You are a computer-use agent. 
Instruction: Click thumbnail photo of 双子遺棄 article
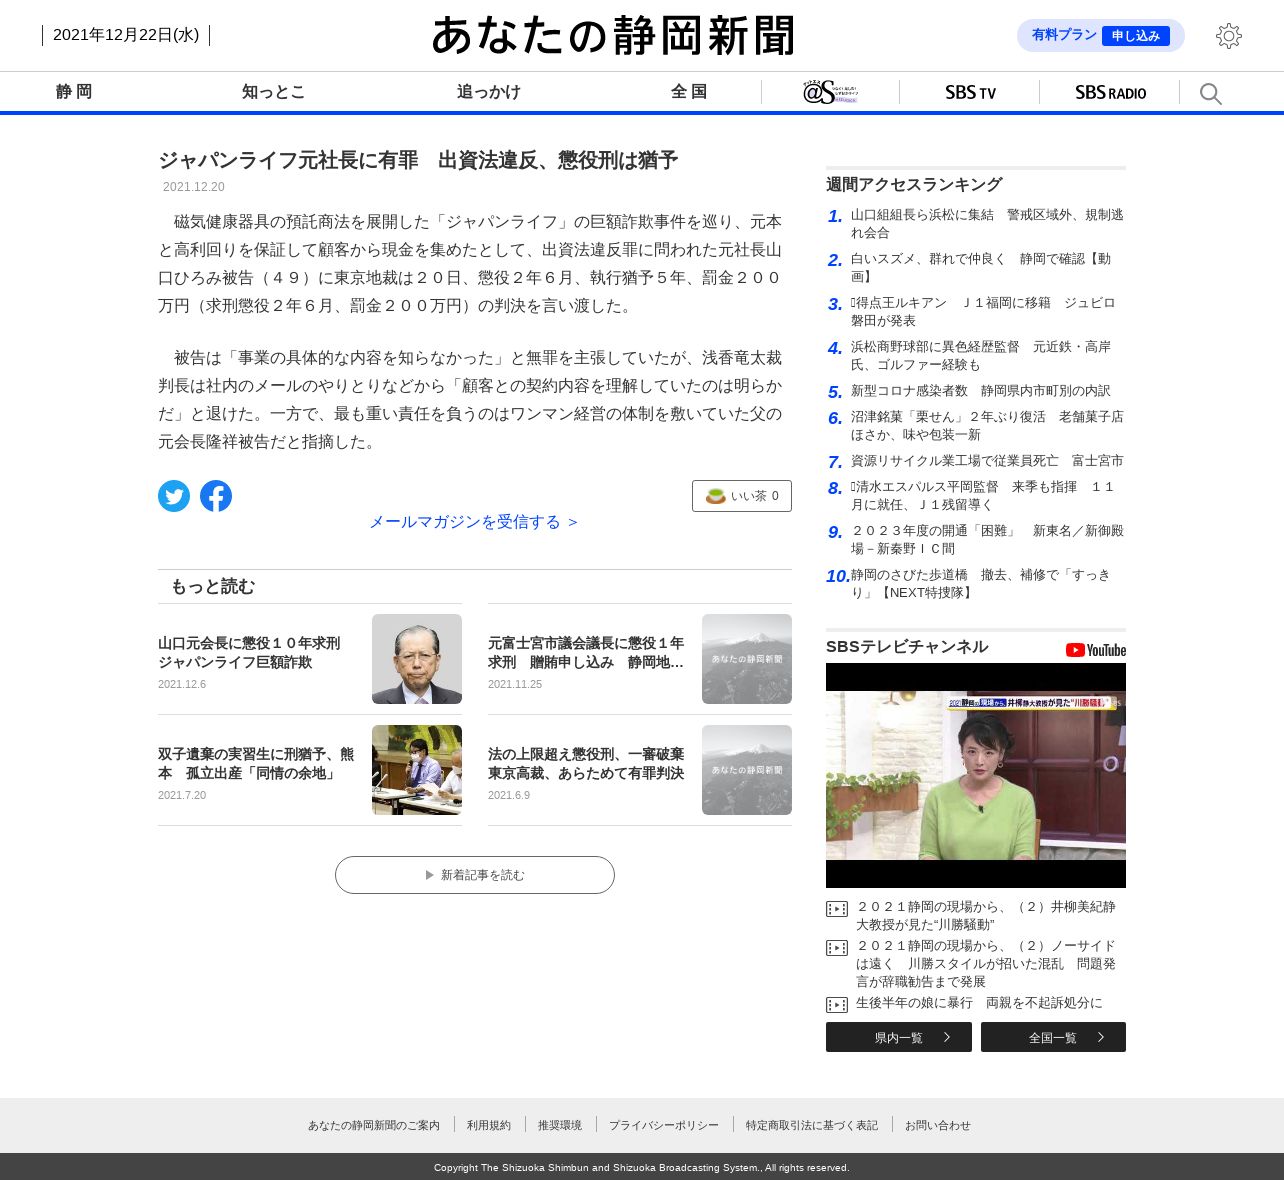(417, 770)
